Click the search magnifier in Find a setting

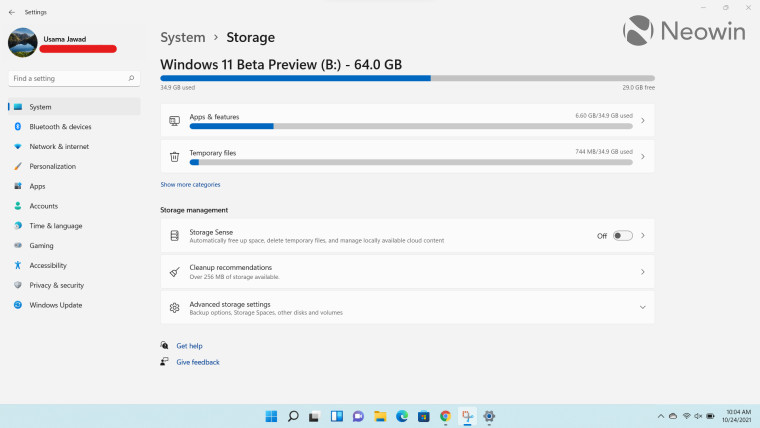[x=131, y=78]
